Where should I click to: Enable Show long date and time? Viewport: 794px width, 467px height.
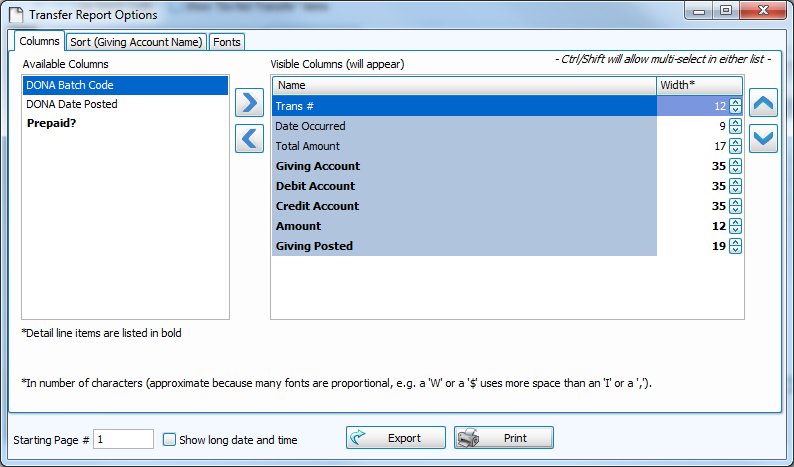[x=169, y=439]
